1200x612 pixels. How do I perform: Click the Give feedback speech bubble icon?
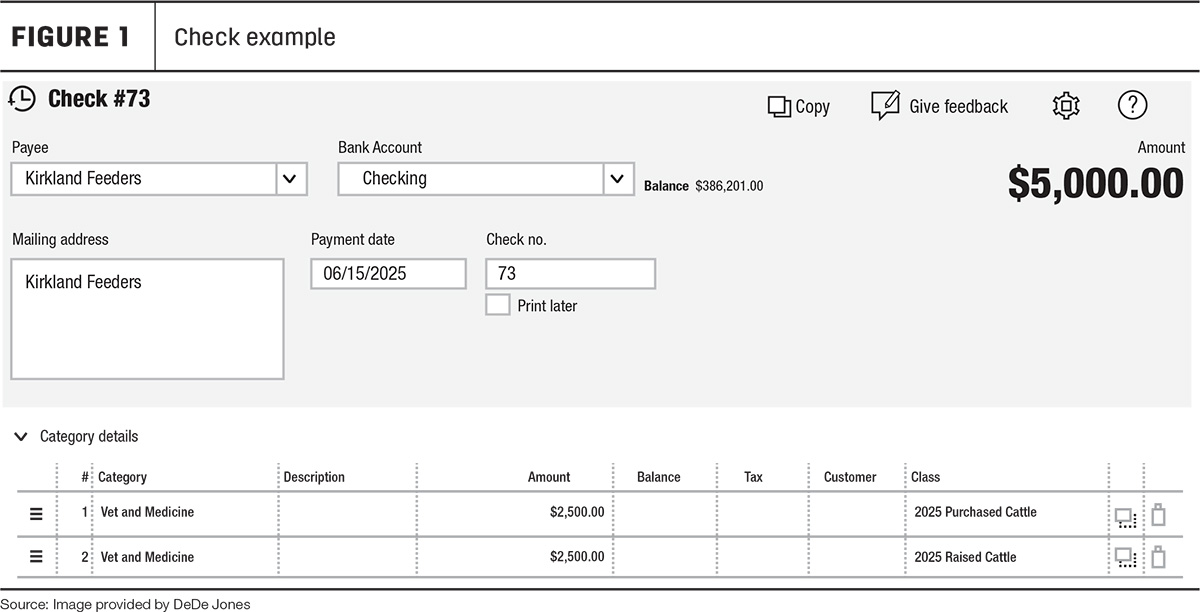(x=885, y=105)
